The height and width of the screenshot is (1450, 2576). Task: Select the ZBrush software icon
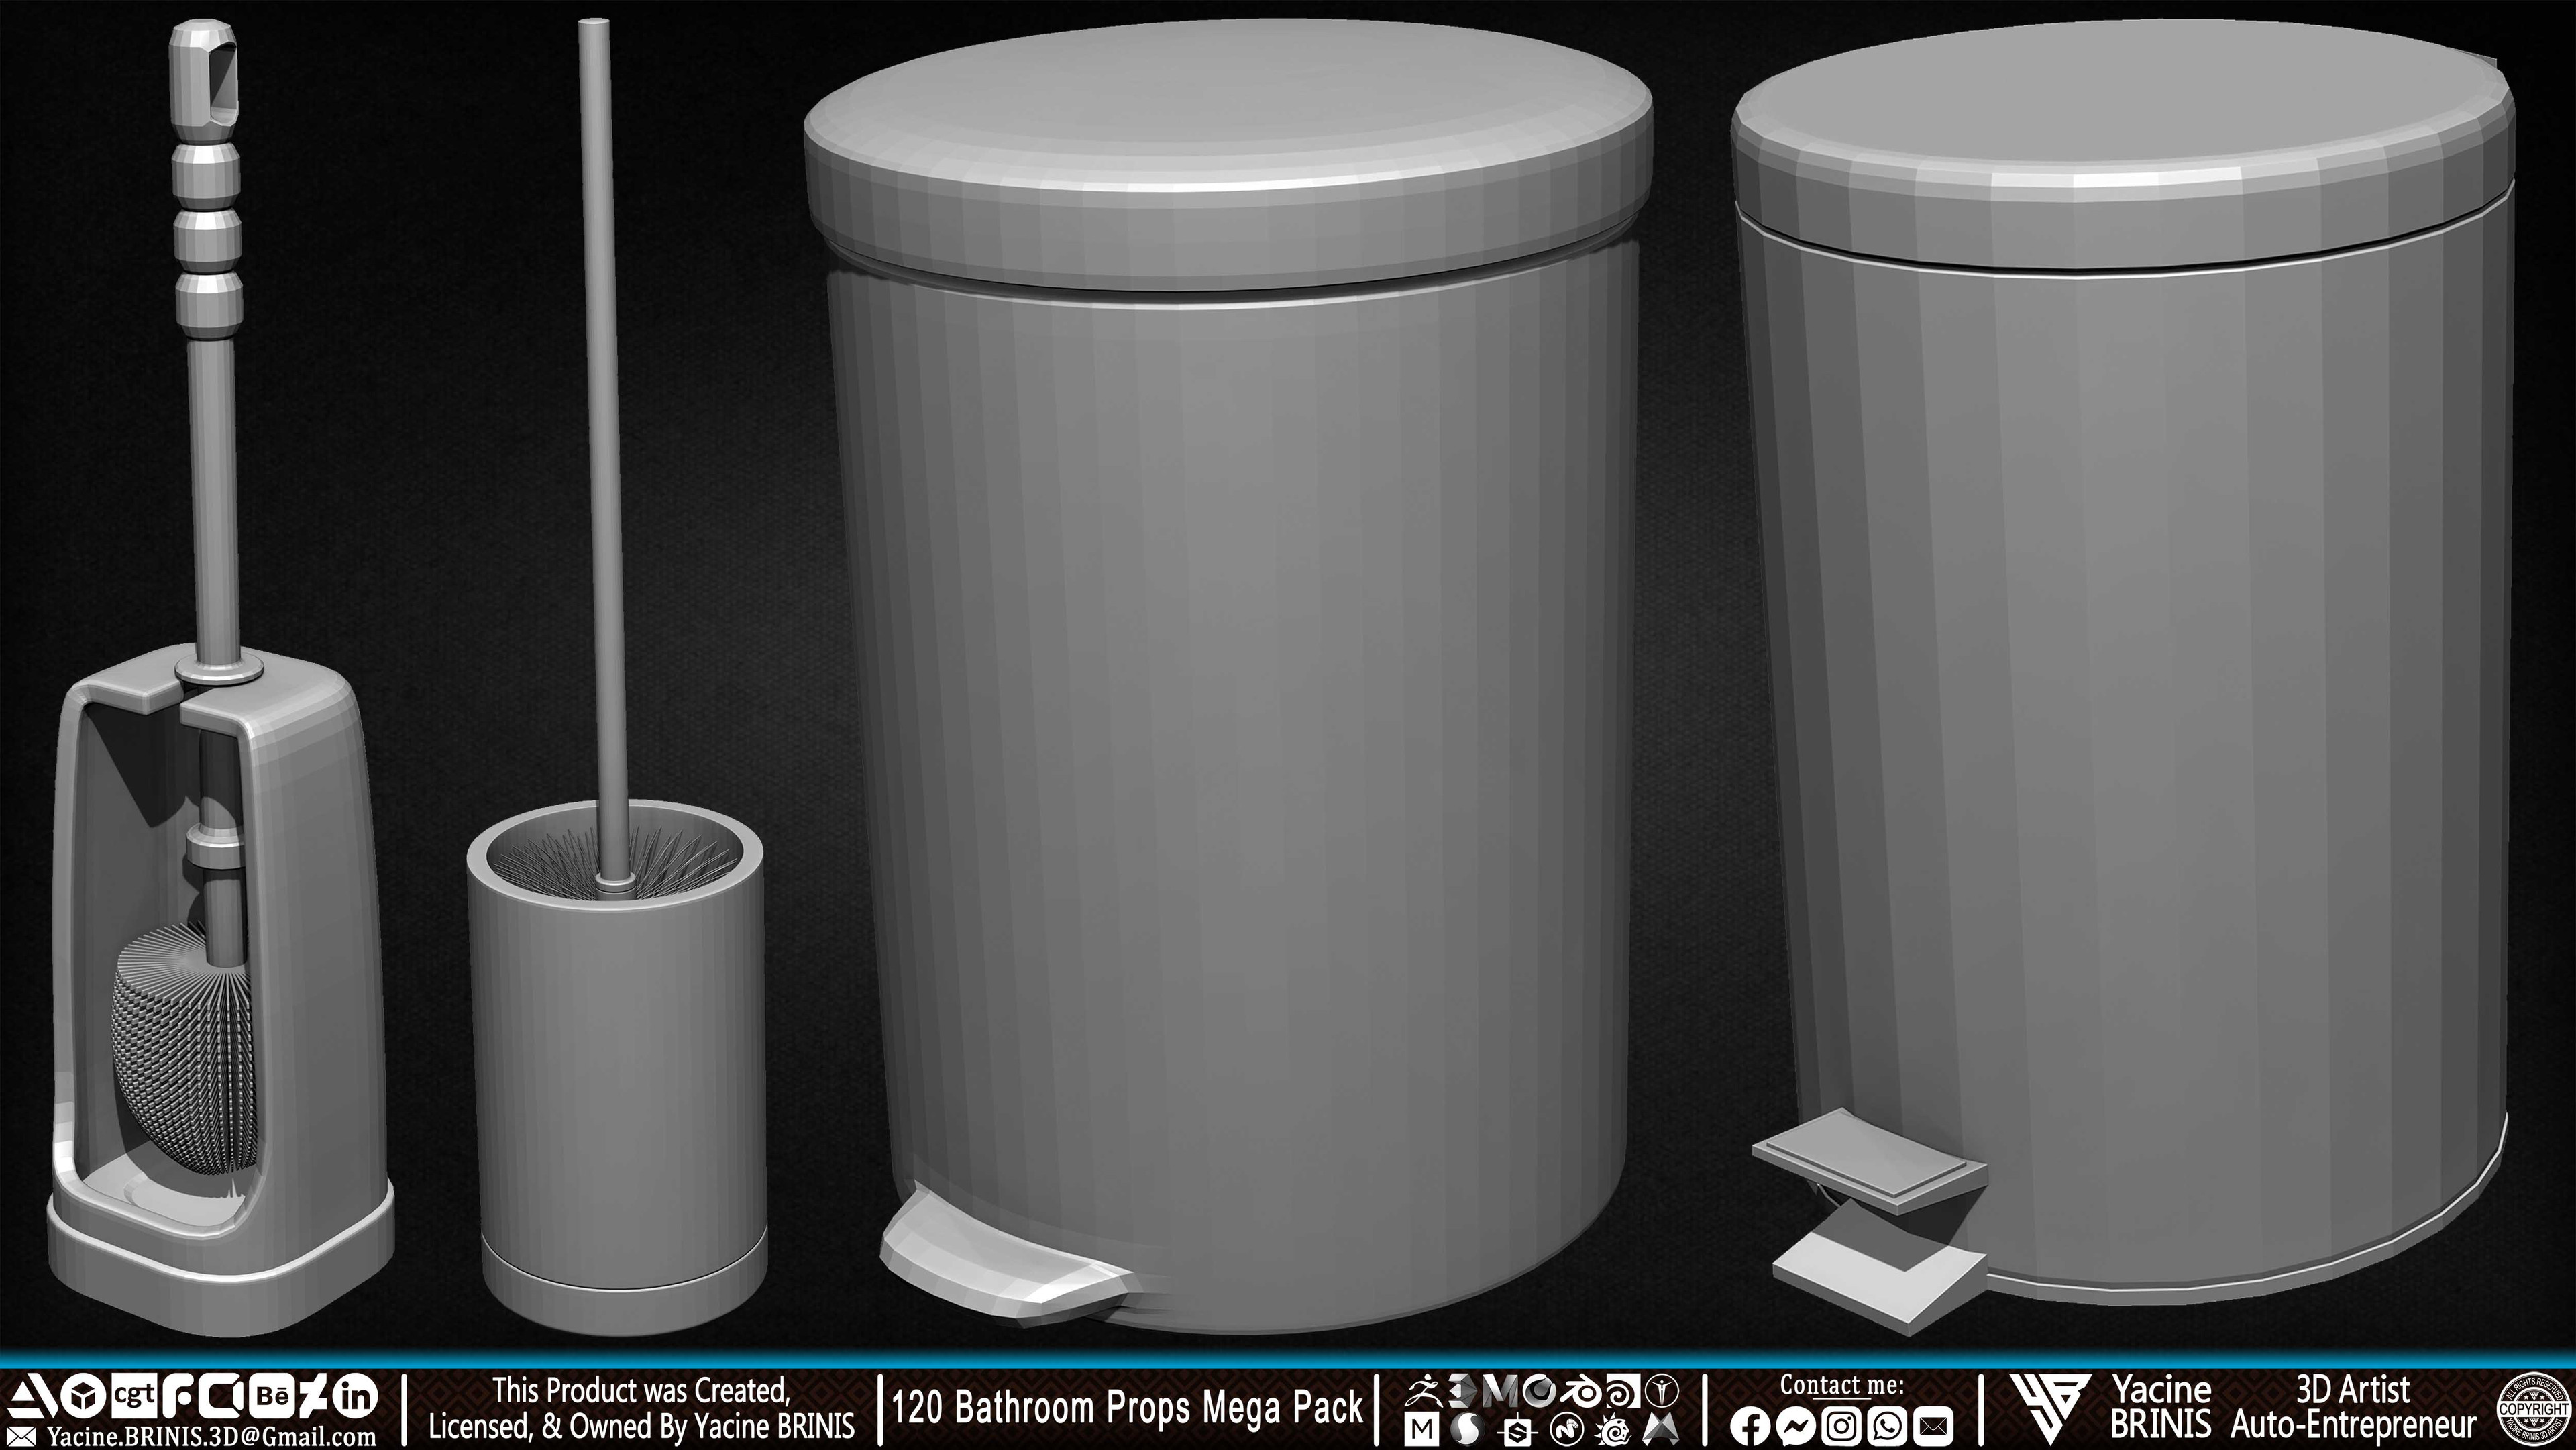tap(1422, 1393)
